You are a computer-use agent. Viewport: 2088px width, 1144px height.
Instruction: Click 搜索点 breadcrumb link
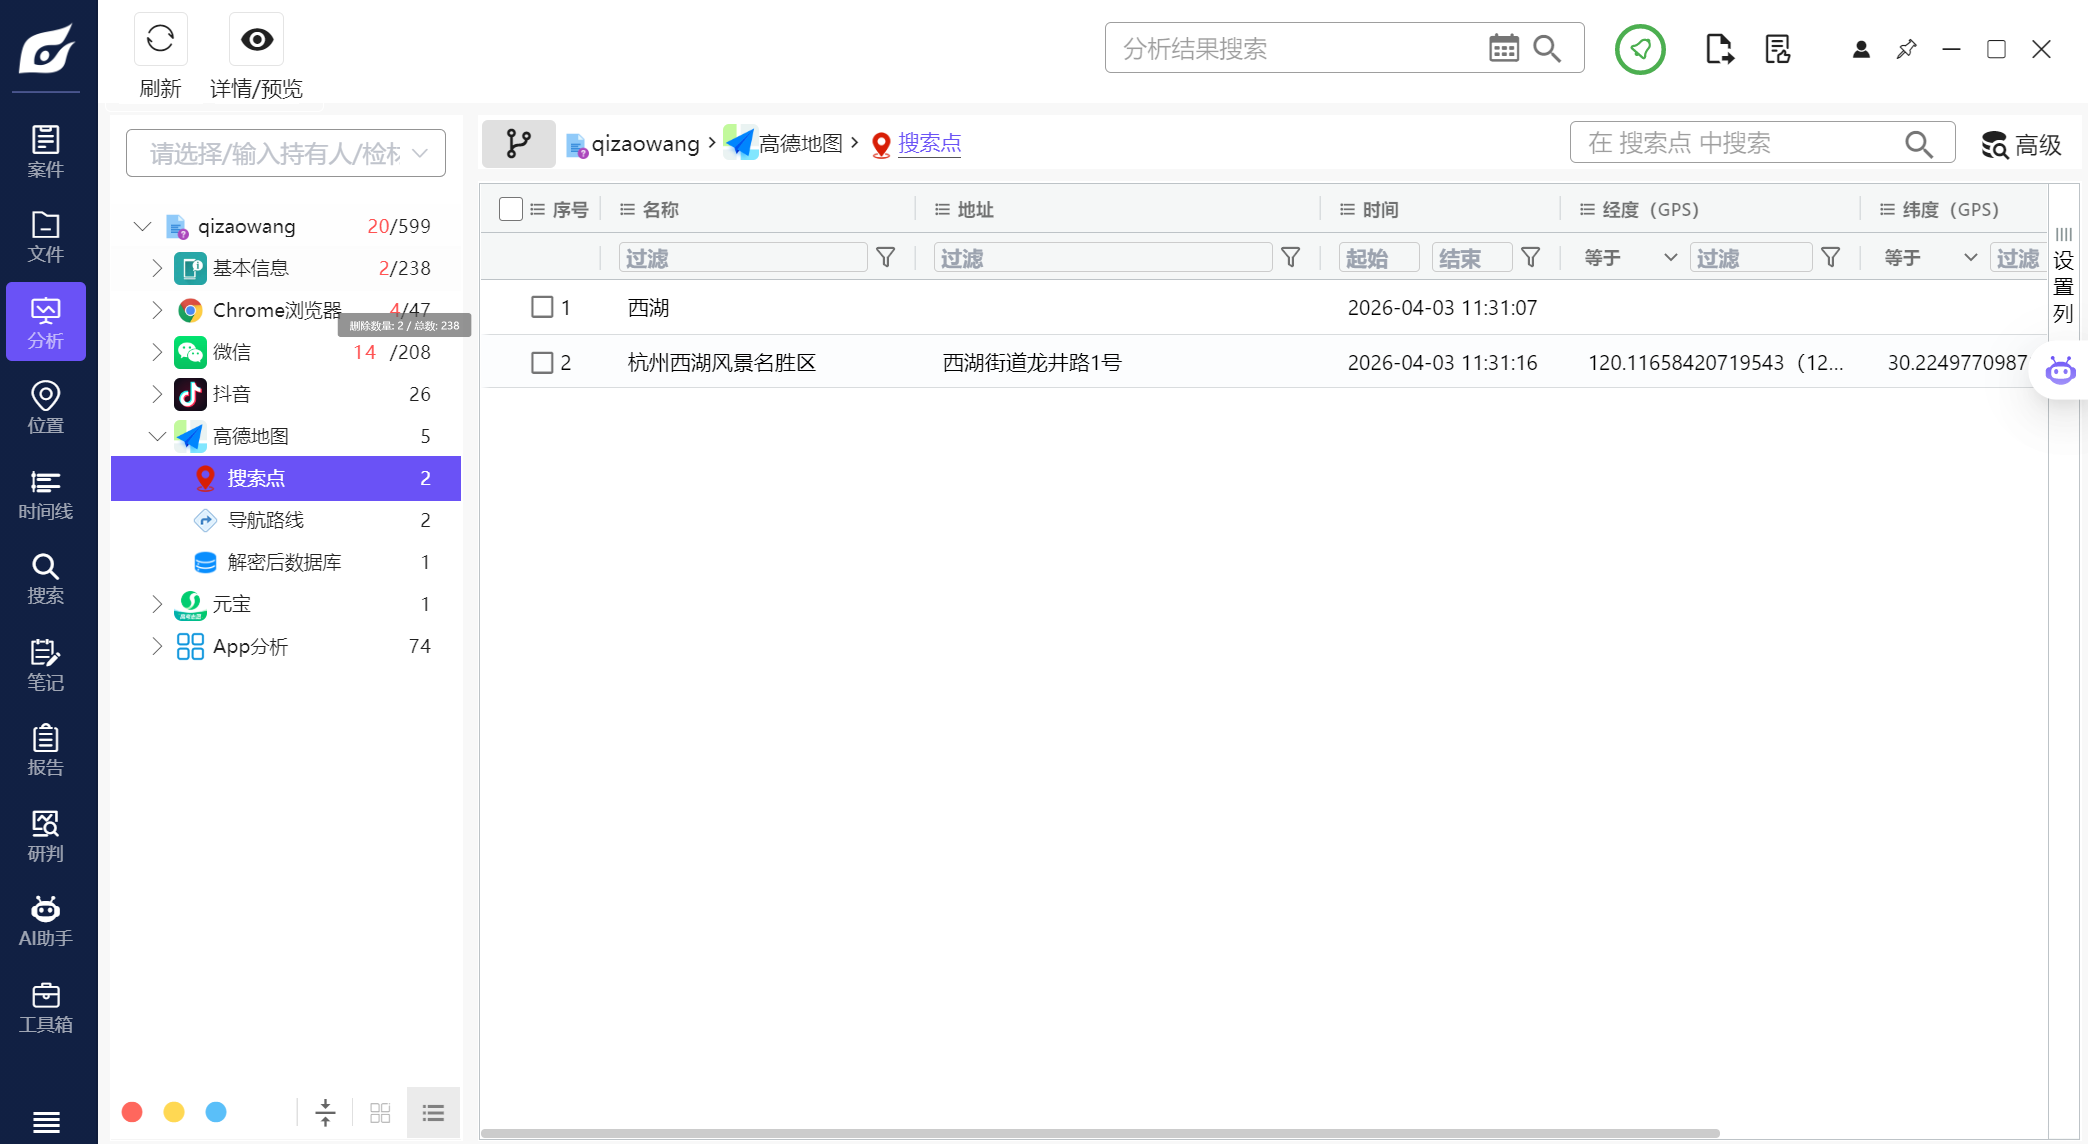click(929, 143)
